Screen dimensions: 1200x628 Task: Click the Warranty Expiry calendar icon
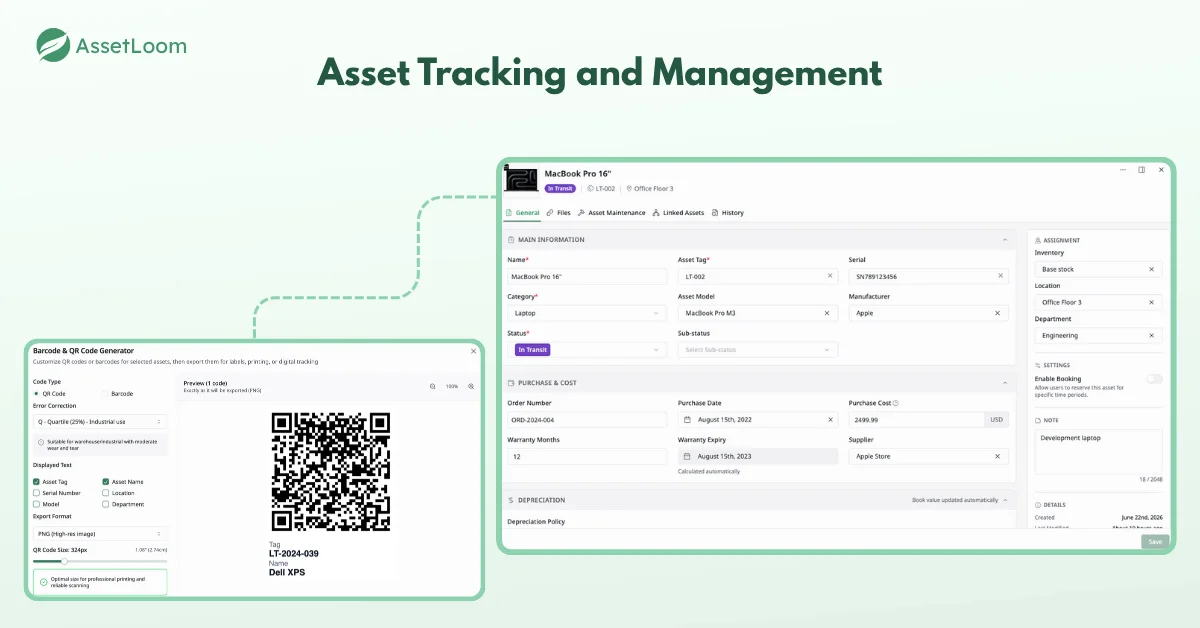[x=687, y=456]
